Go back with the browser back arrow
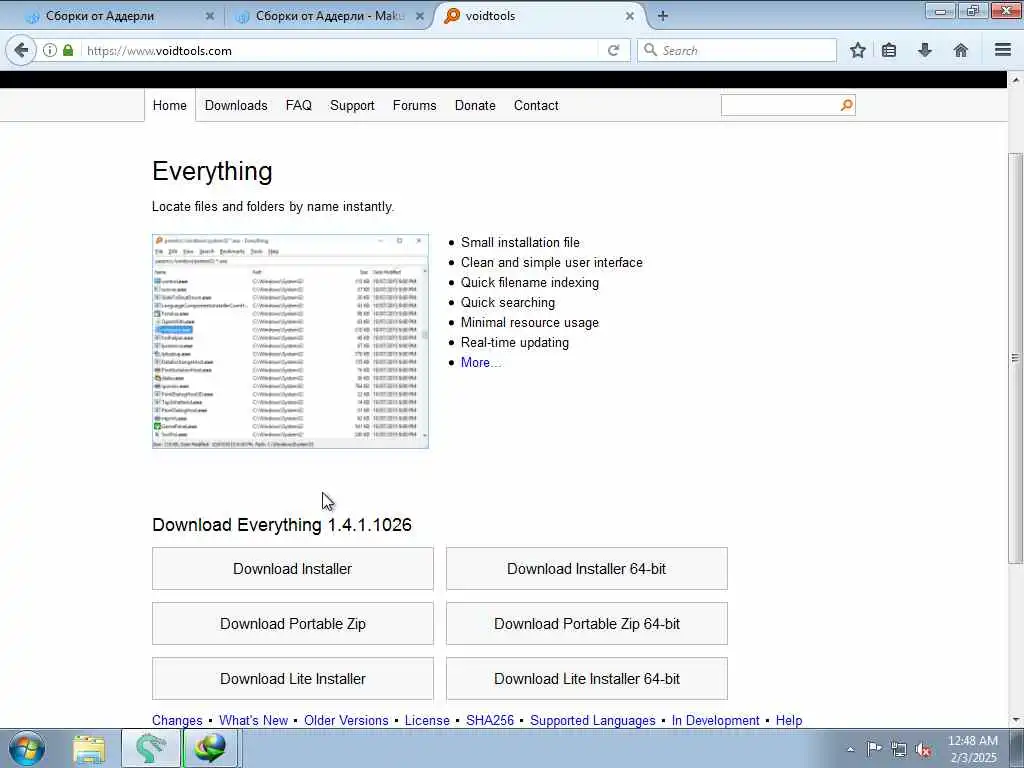Viewport: 1024px width, 768px height. [x=21, y=50]
